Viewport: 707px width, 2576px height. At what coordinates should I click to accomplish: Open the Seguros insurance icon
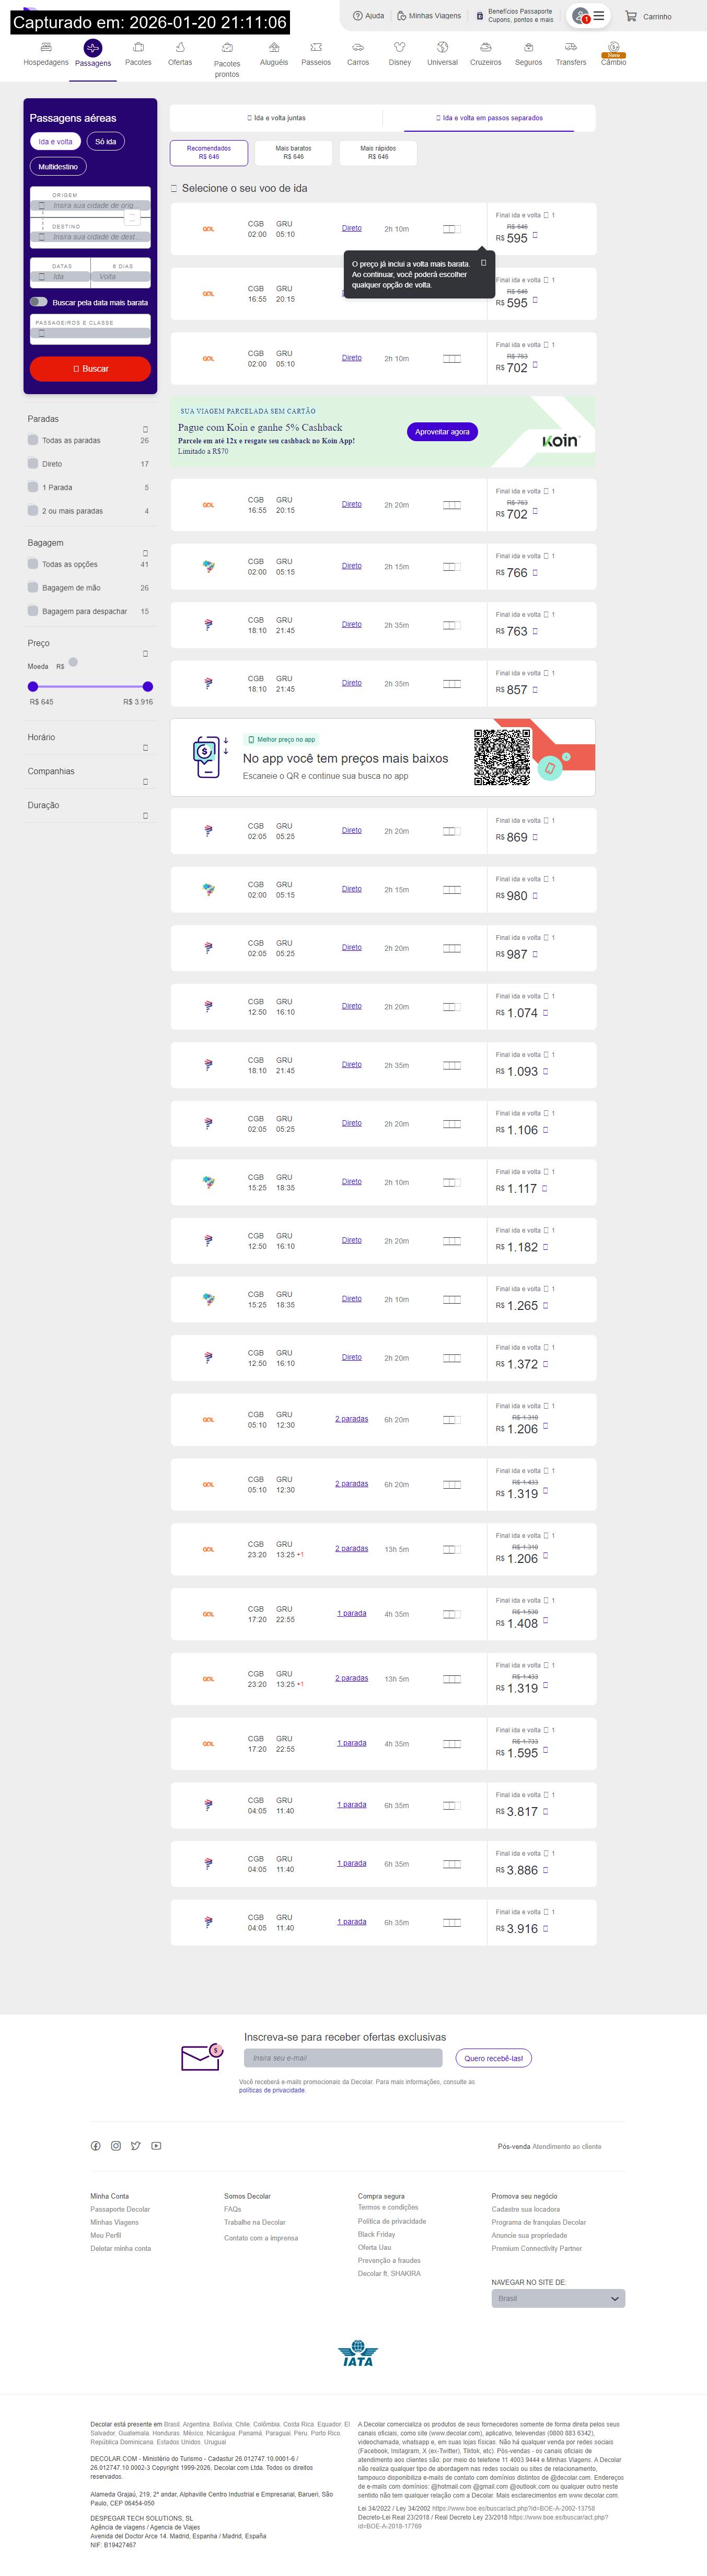pyautogui.click(x=528, y=48)
